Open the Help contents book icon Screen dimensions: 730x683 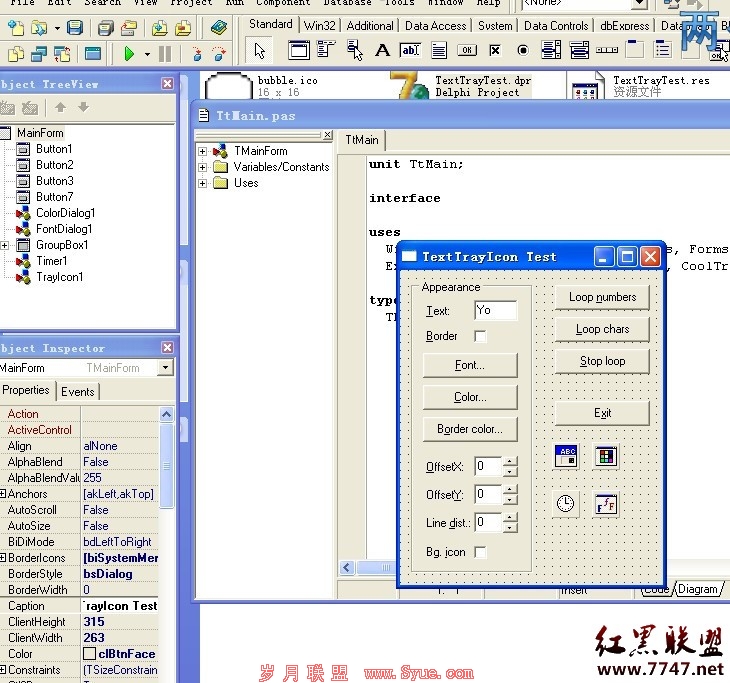218,27
